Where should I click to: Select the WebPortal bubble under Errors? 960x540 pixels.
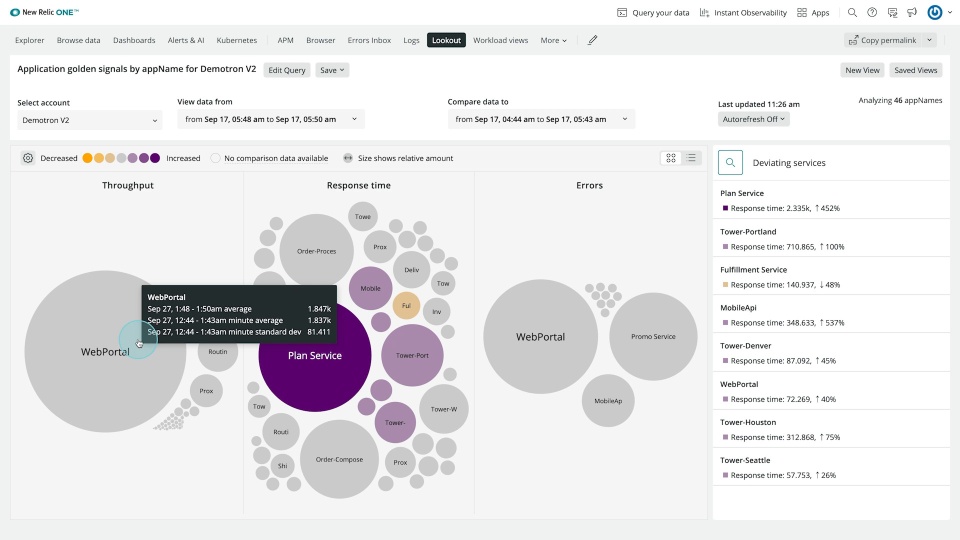click(540, 337)
